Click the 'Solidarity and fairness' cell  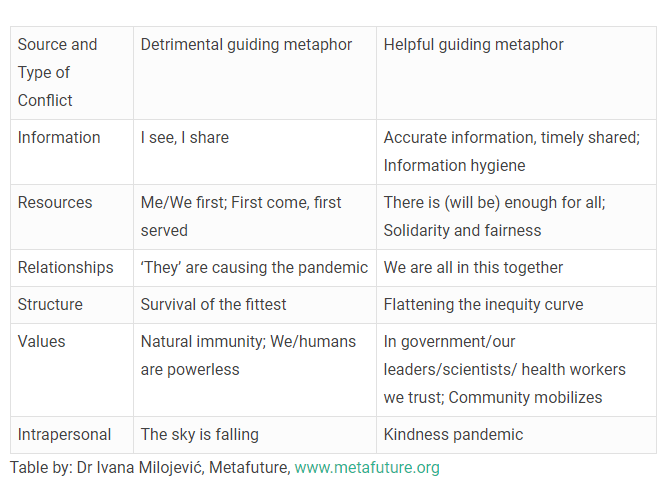point(462,230)
